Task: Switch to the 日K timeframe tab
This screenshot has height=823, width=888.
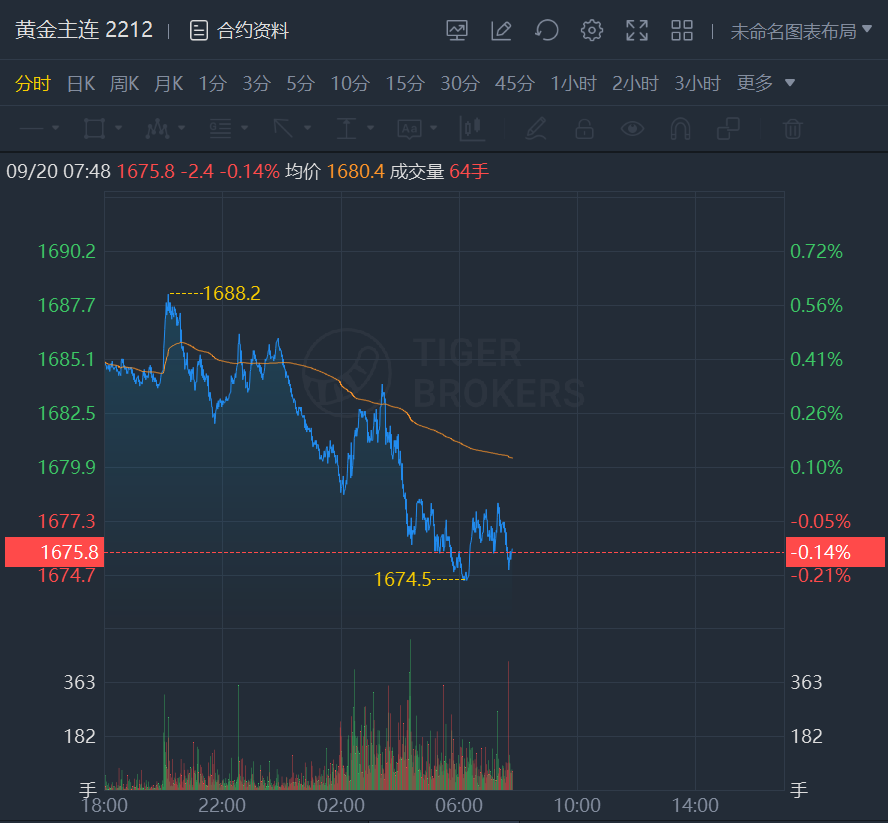Action: click(81, 83)
